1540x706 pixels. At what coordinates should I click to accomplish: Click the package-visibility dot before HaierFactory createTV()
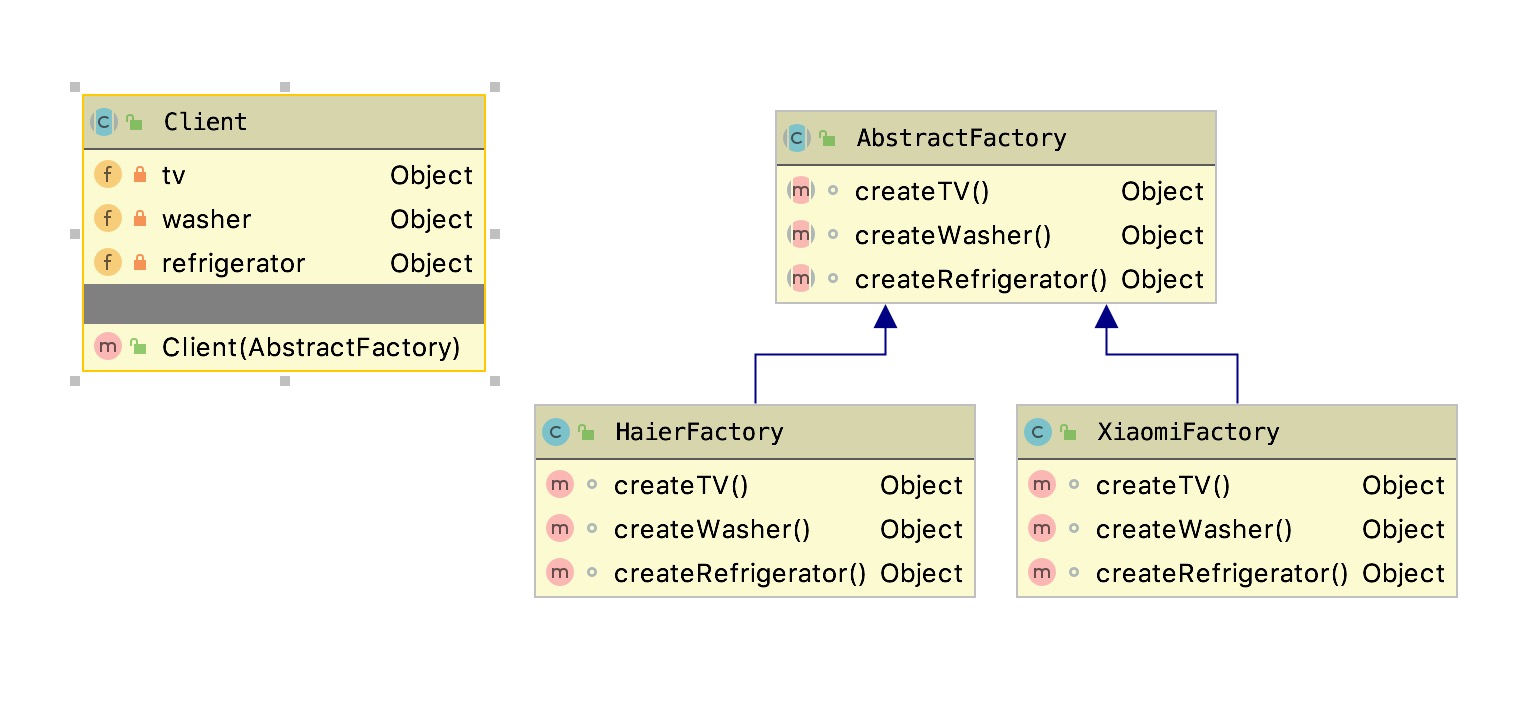pyautogui.click(x=592, y=484)
